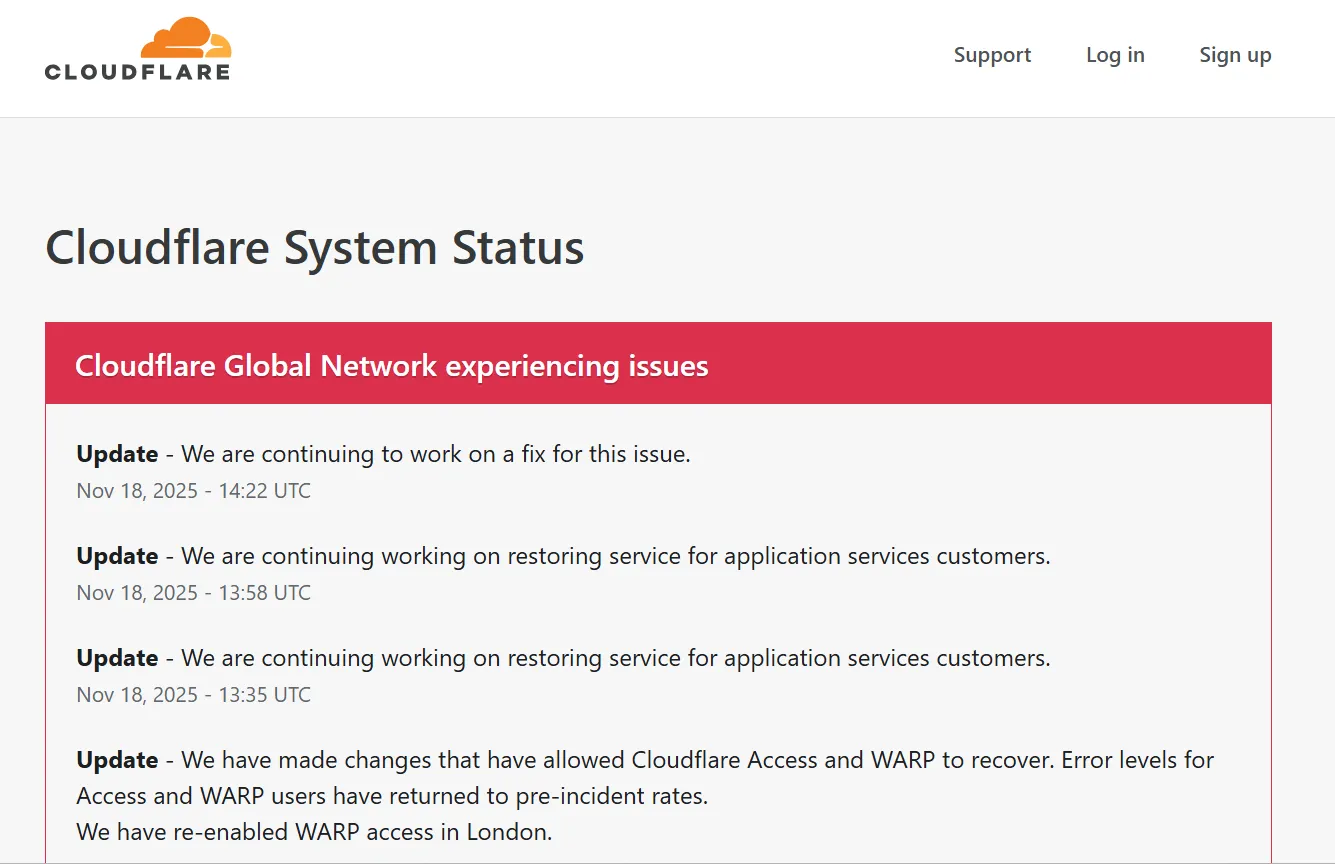1335x864 pixels.
Task: Open the Cloudflare Global Network incident title
Action: tap(391, 366)
